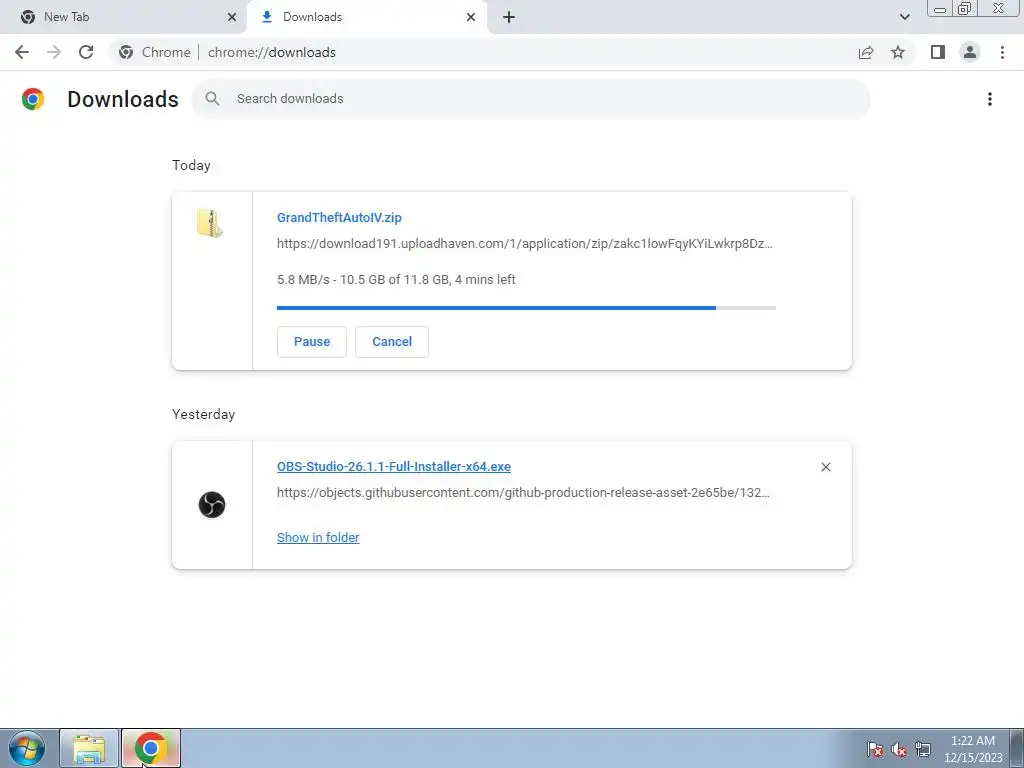Viewport: 1024px width, 768px height.
Task: Click the Chrome taskbar icon
Action: pos(151,748)
